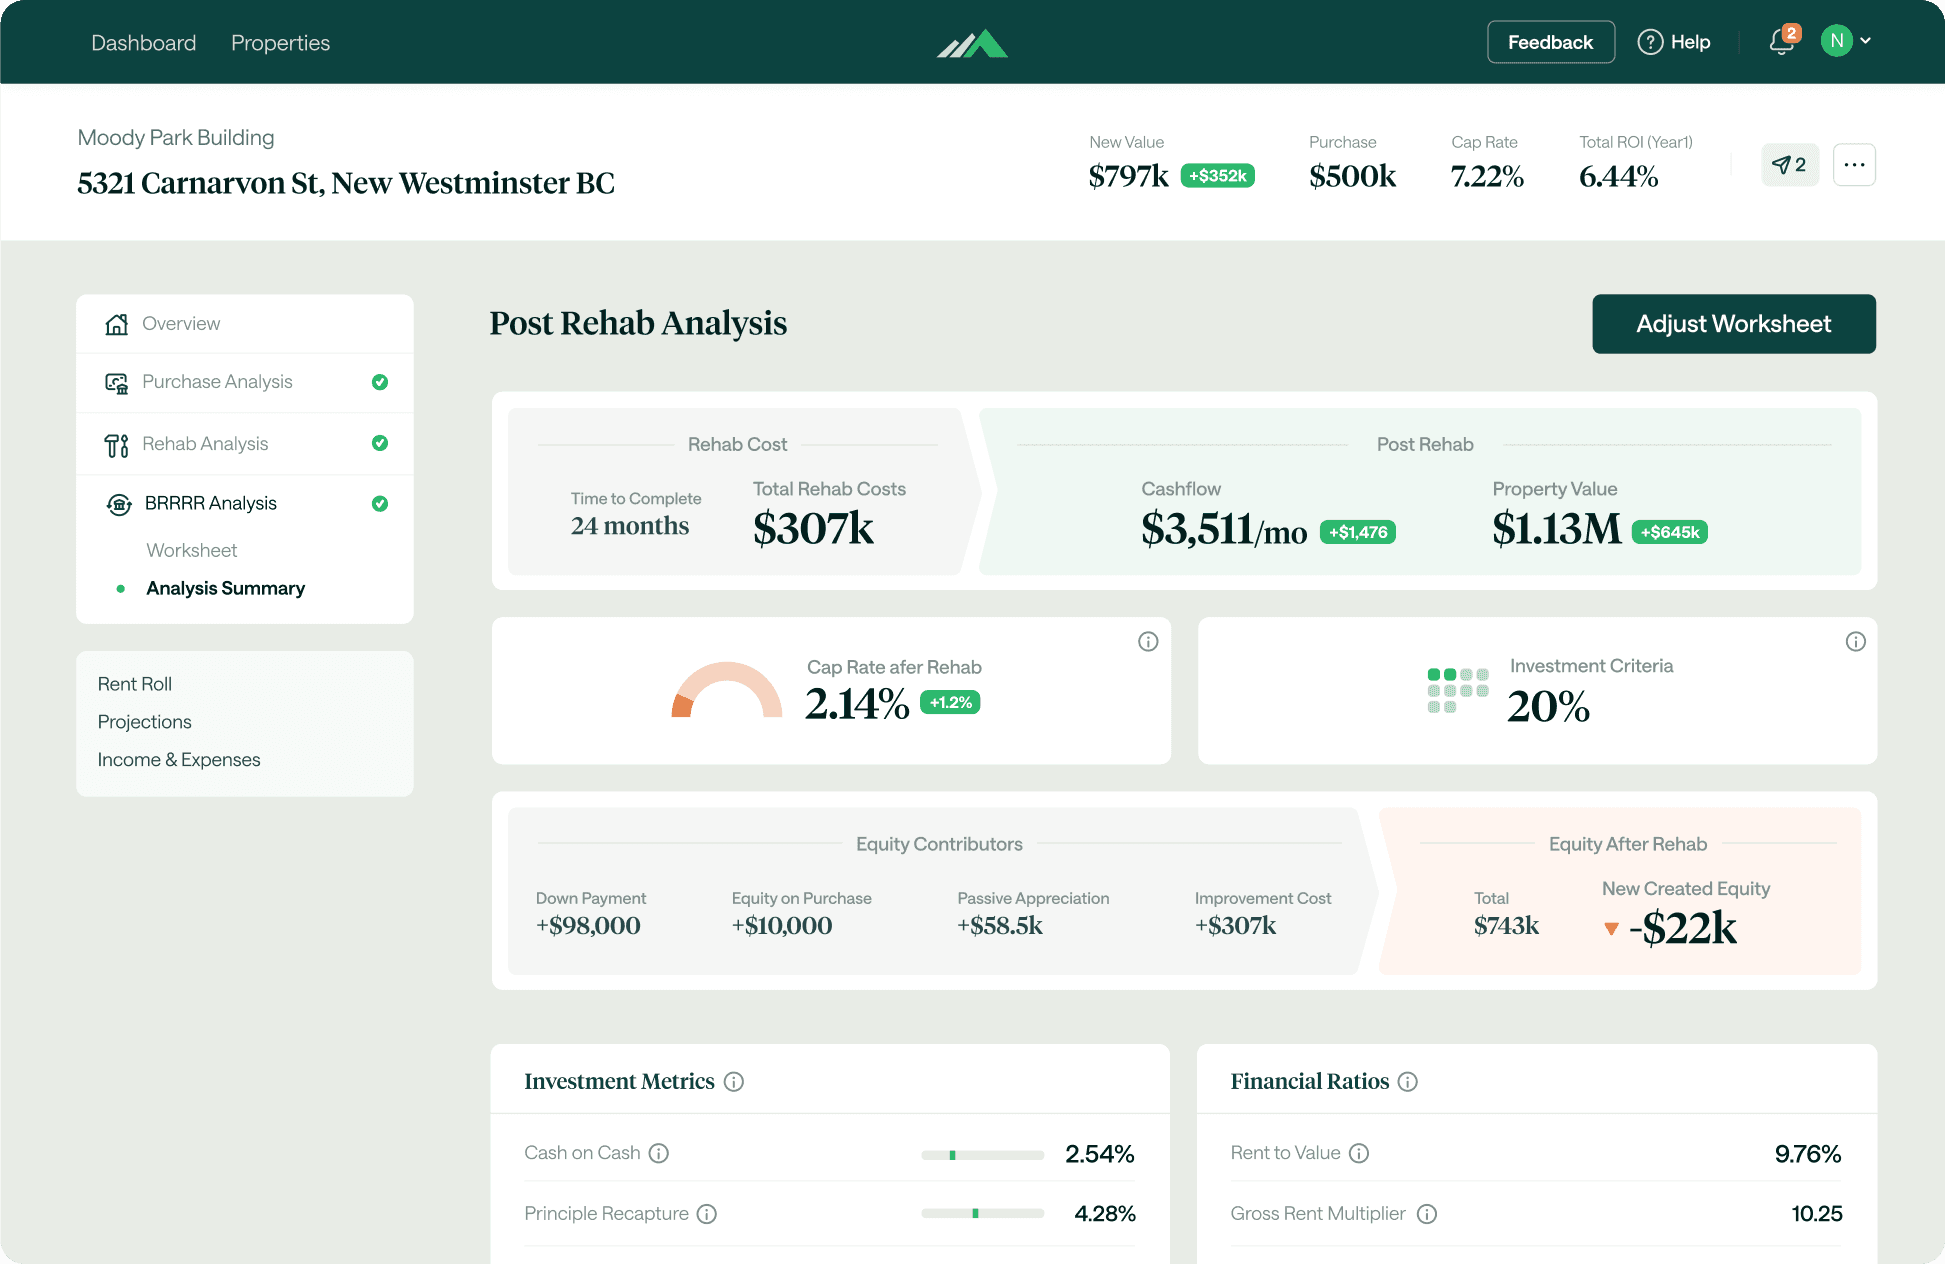
Task: Click the Adjust Worksheet button
Action: pos(1733,324)
